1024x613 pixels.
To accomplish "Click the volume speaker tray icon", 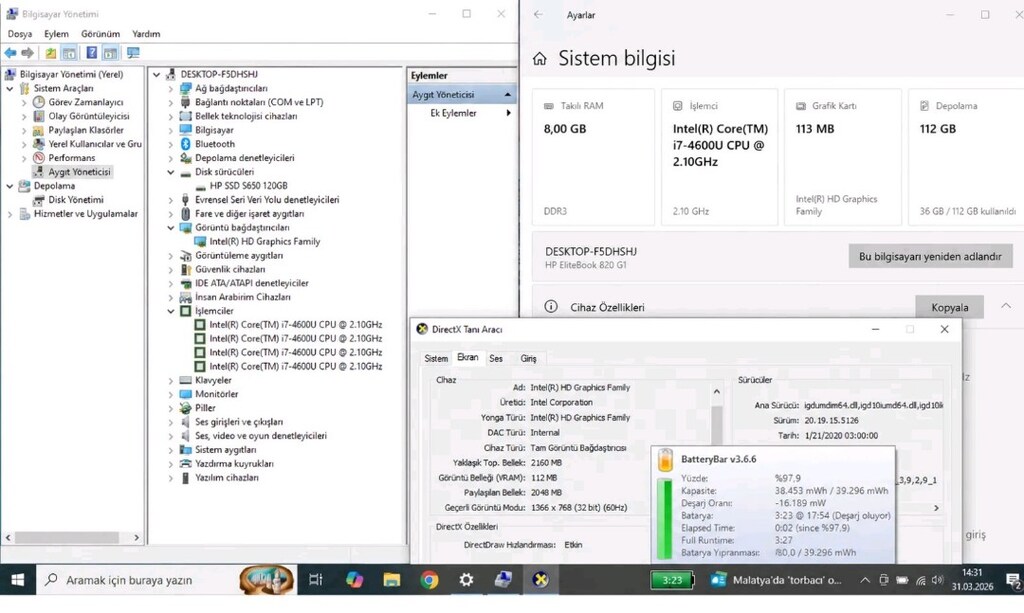I will [x=938, y=580].
